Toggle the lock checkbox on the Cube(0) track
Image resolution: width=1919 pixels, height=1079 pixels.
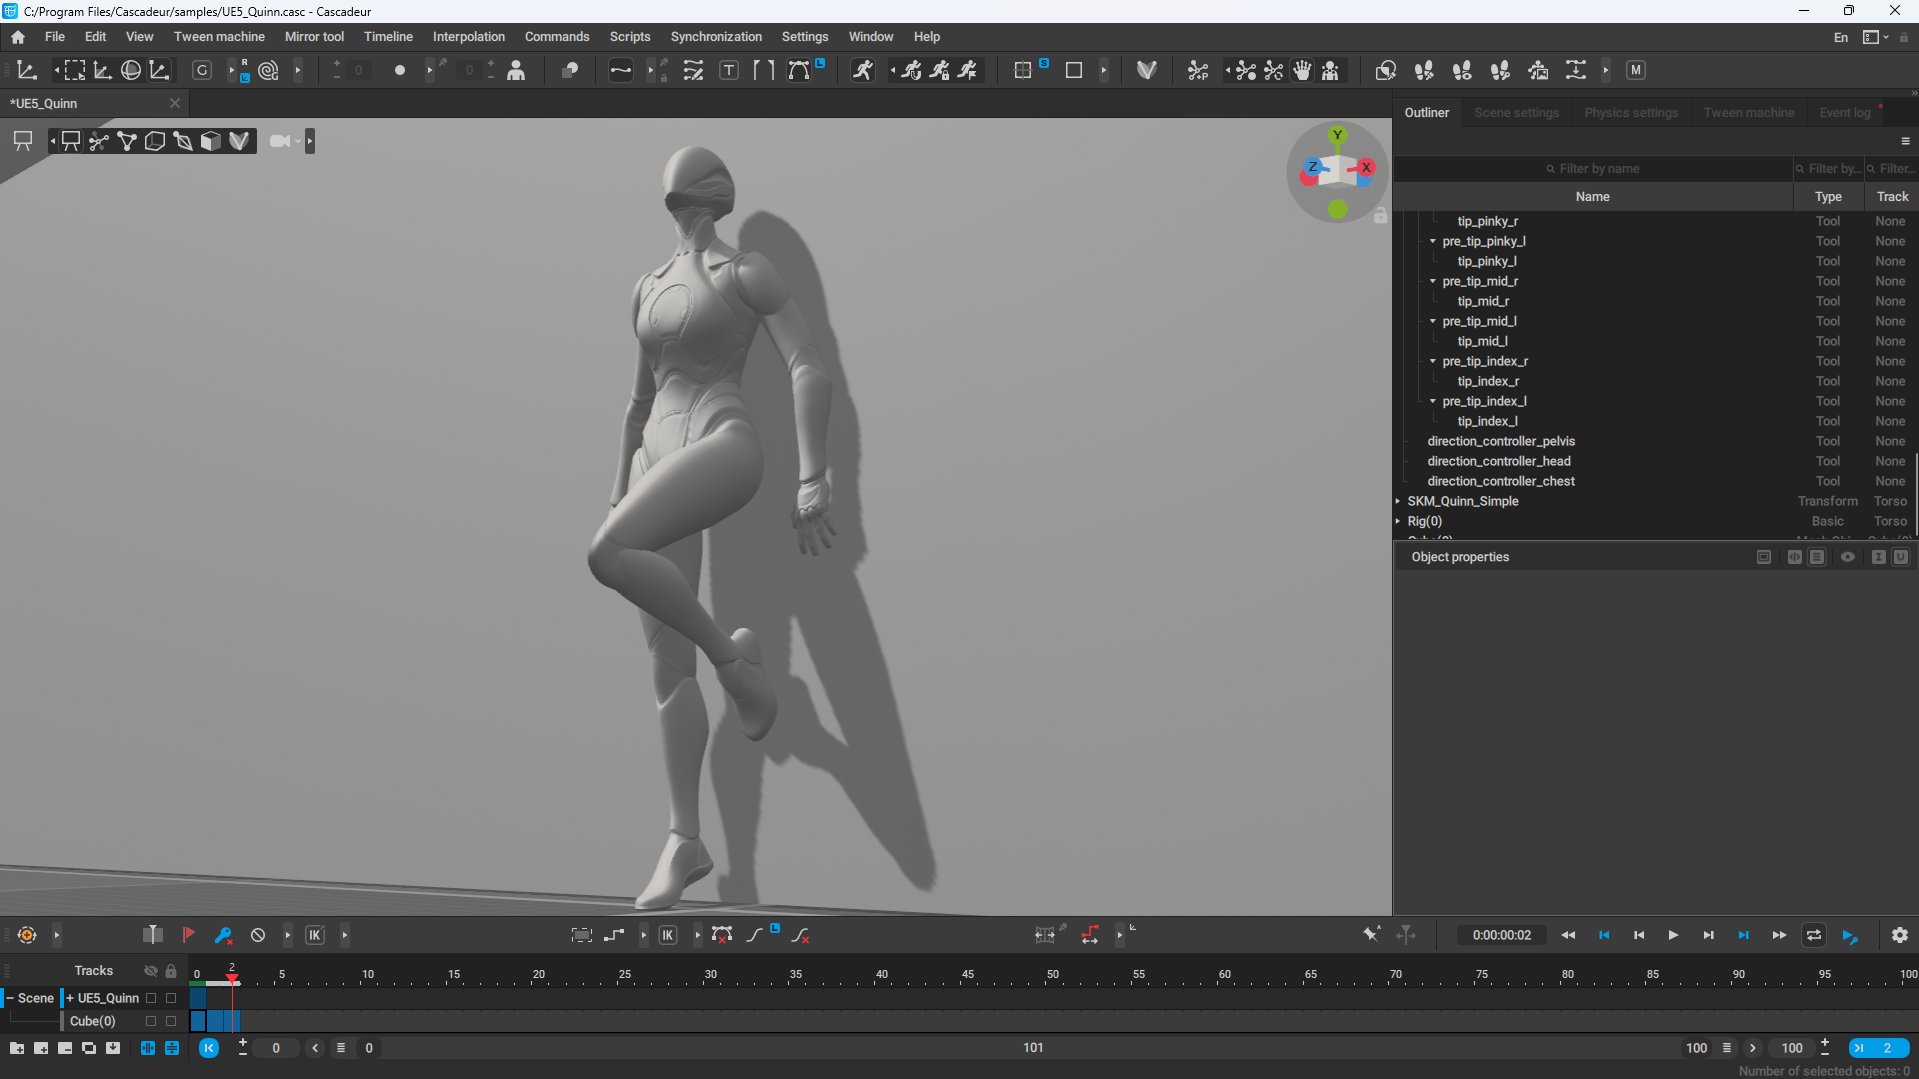(x=171, y=1021)
